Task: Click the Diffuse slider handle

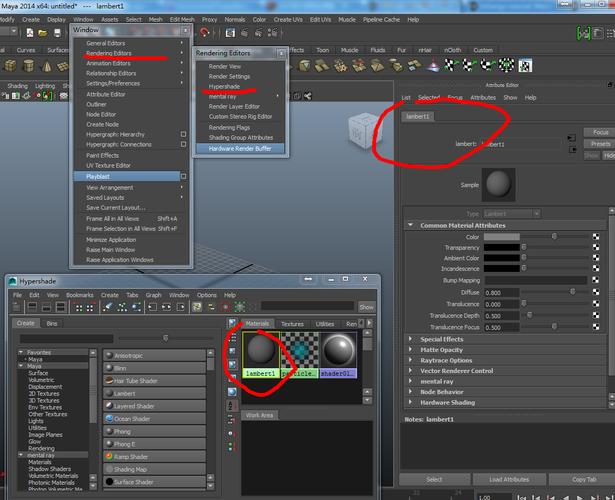Action: click(x=572, y=292)
